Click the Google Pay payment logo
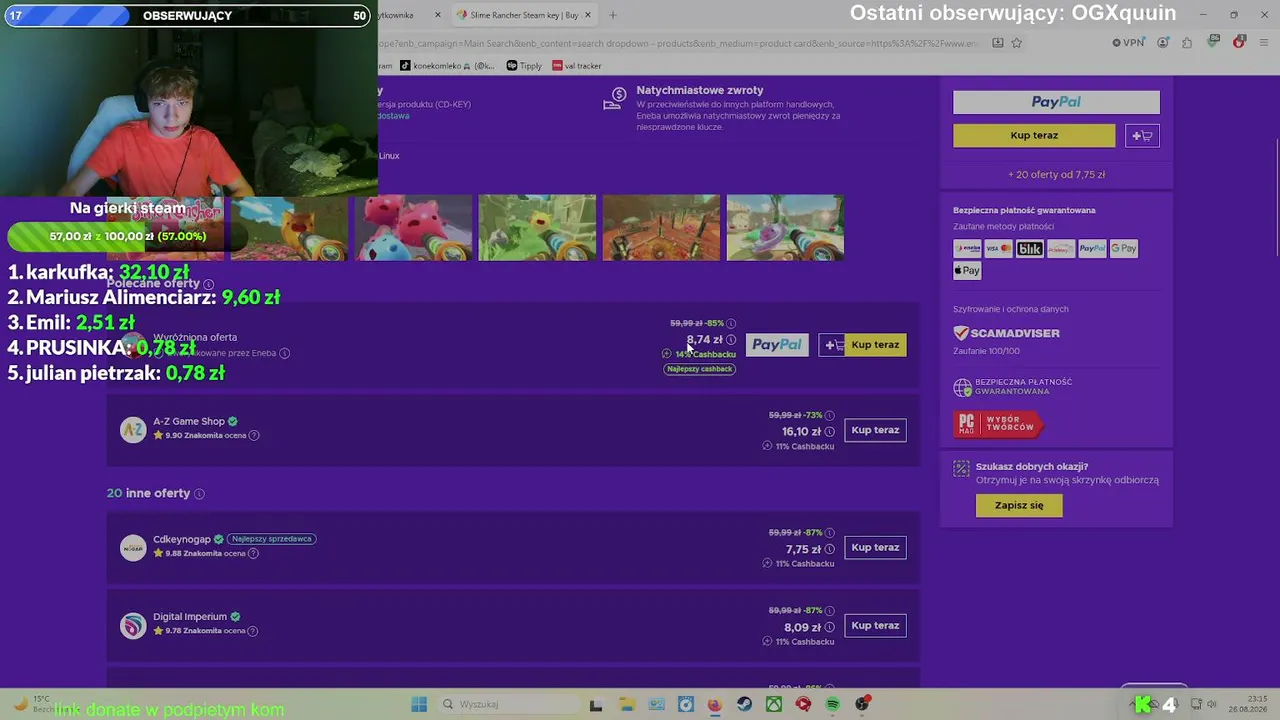This screenshot has width=1280, height=720. point(1123,249)
